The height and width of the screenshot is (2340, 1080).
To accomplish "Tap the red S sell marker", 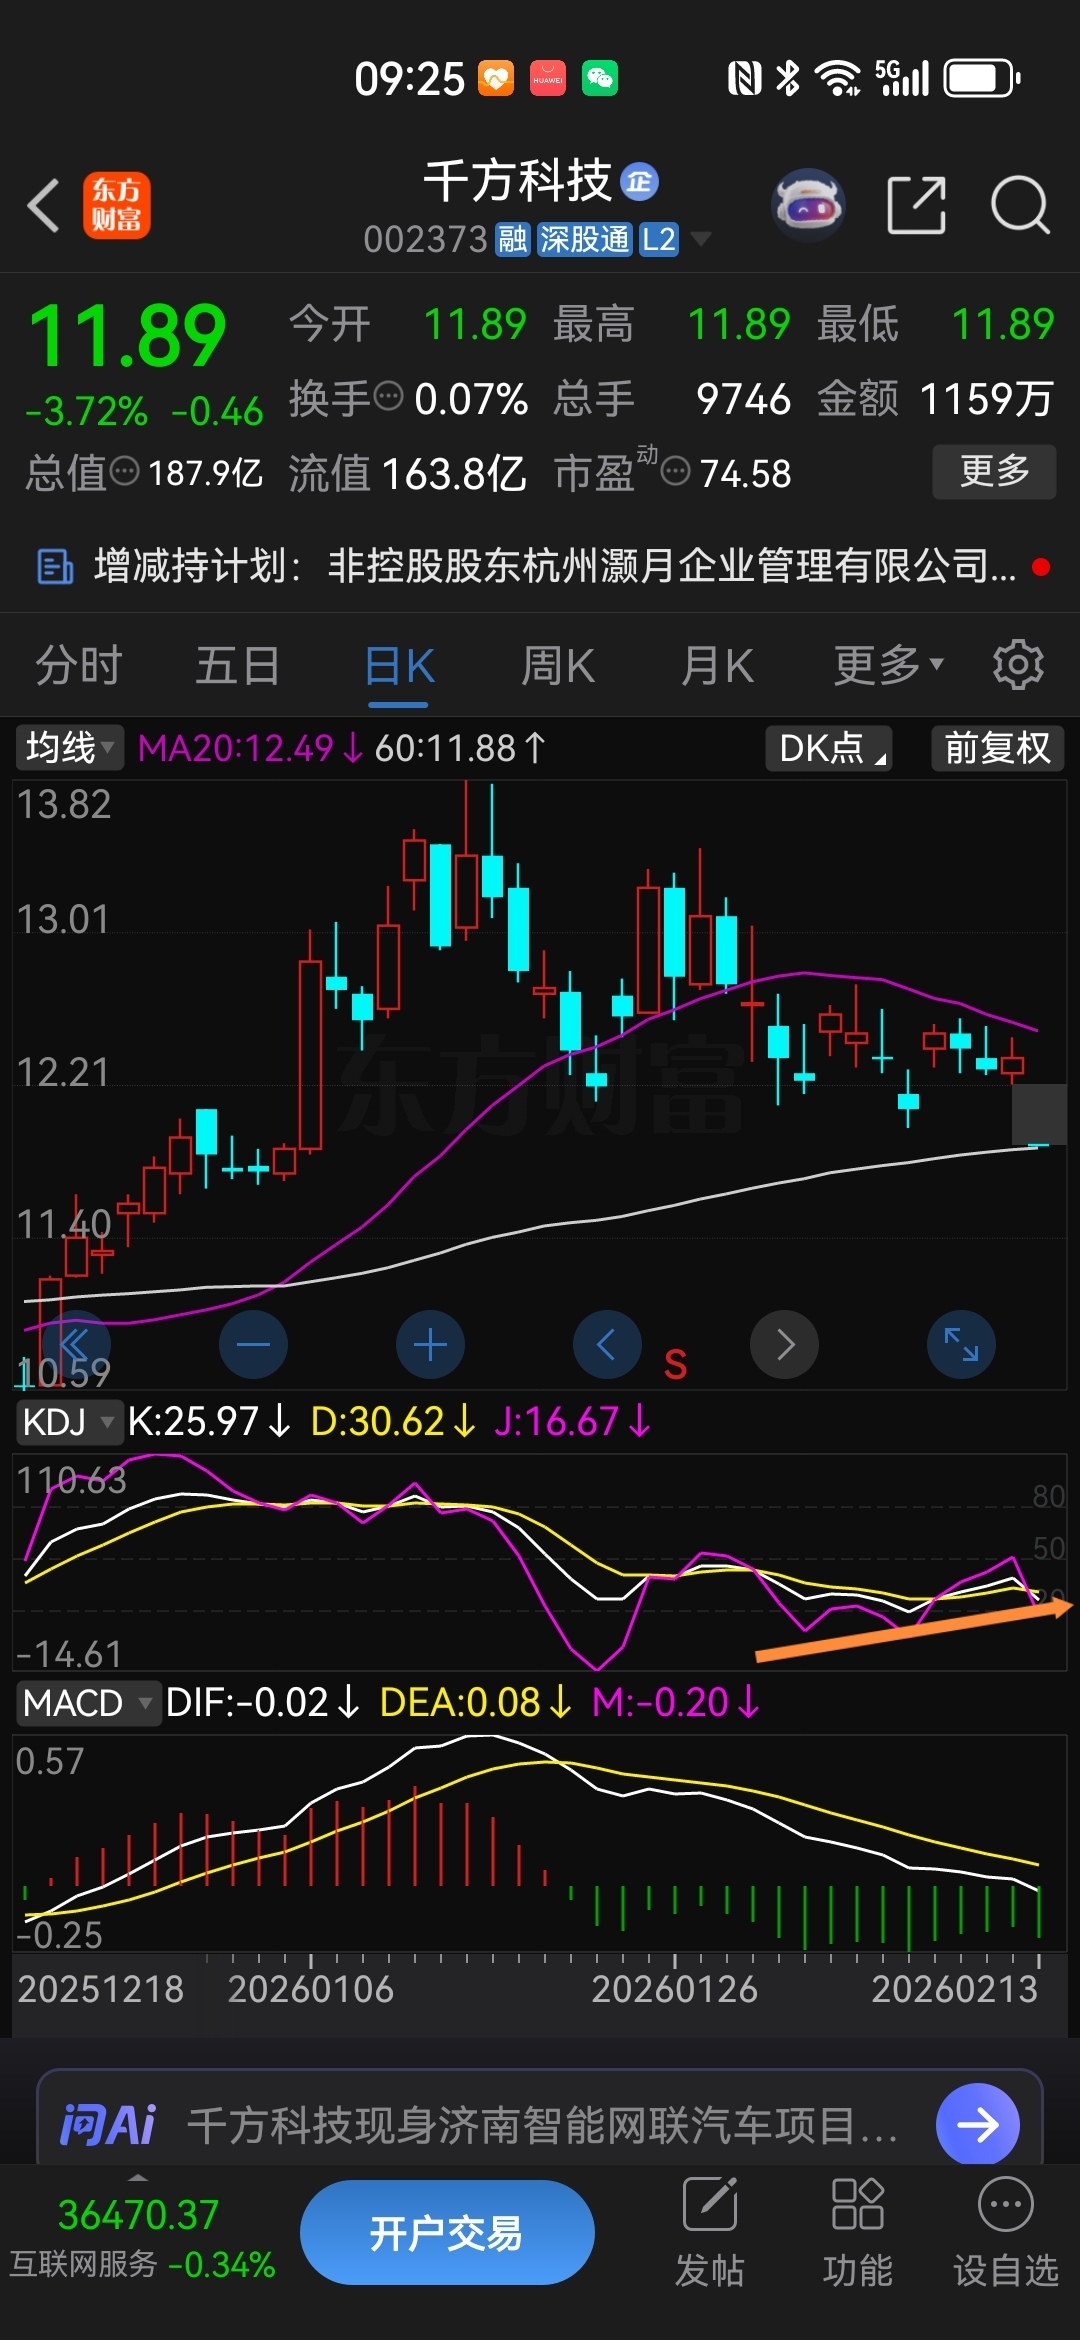I will pos(675,1365).
